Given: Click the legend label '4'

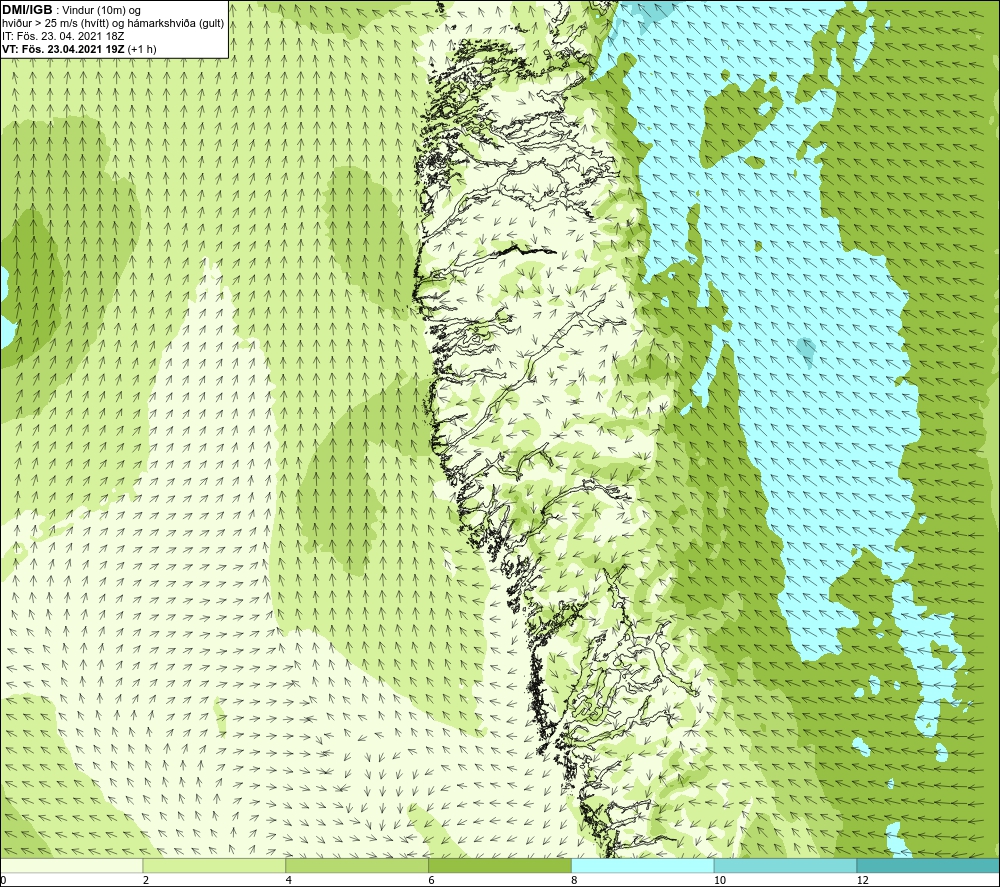Looking at the screenshot, I should click(289, 880).
